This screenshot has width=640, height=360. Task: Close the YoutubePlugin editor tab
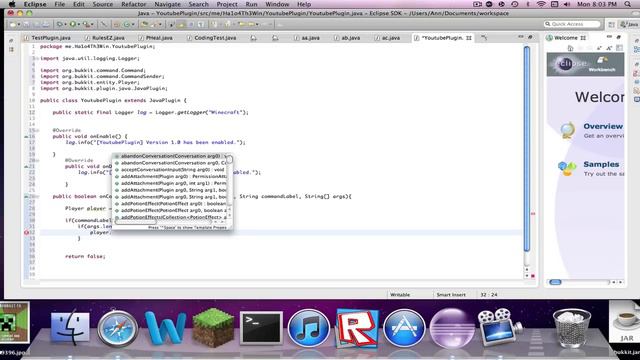tap(469, 38)
